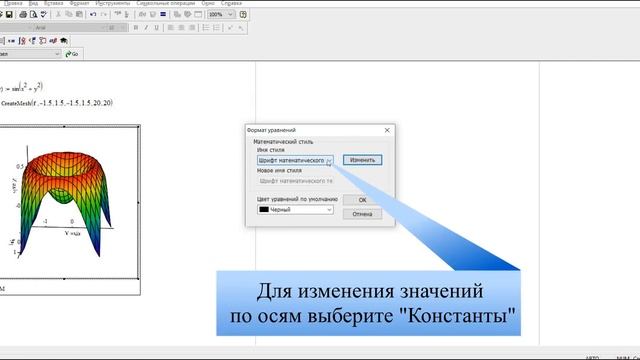Click the Calculate equals-sign icon
Image resolution: width=640 pixels, height=360 pixels.
[163, 14]
